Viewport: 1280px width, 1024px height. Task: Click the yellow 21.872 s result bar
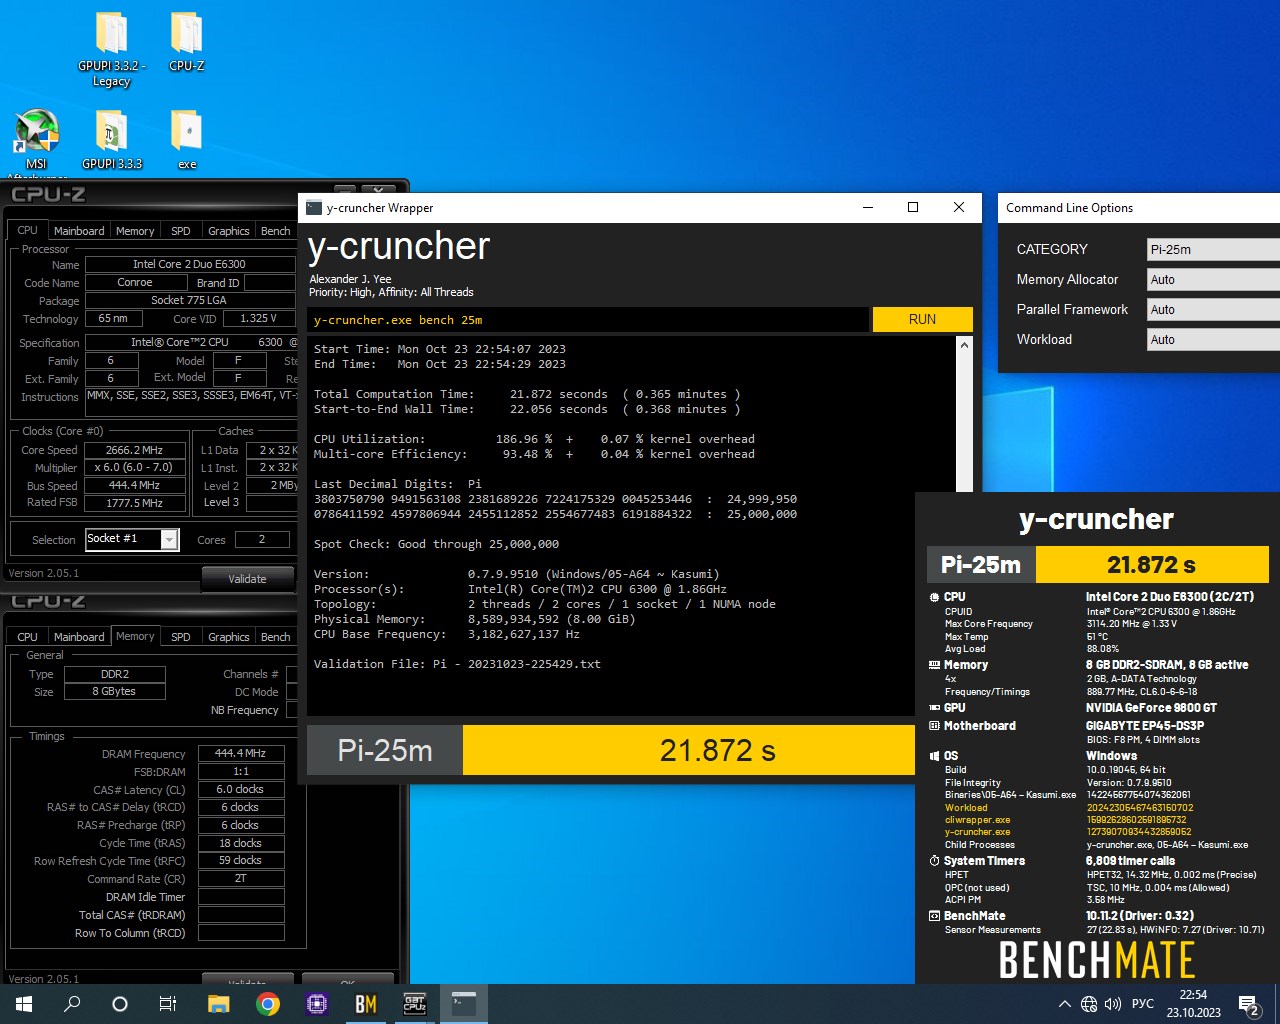(x=689, y=751)
